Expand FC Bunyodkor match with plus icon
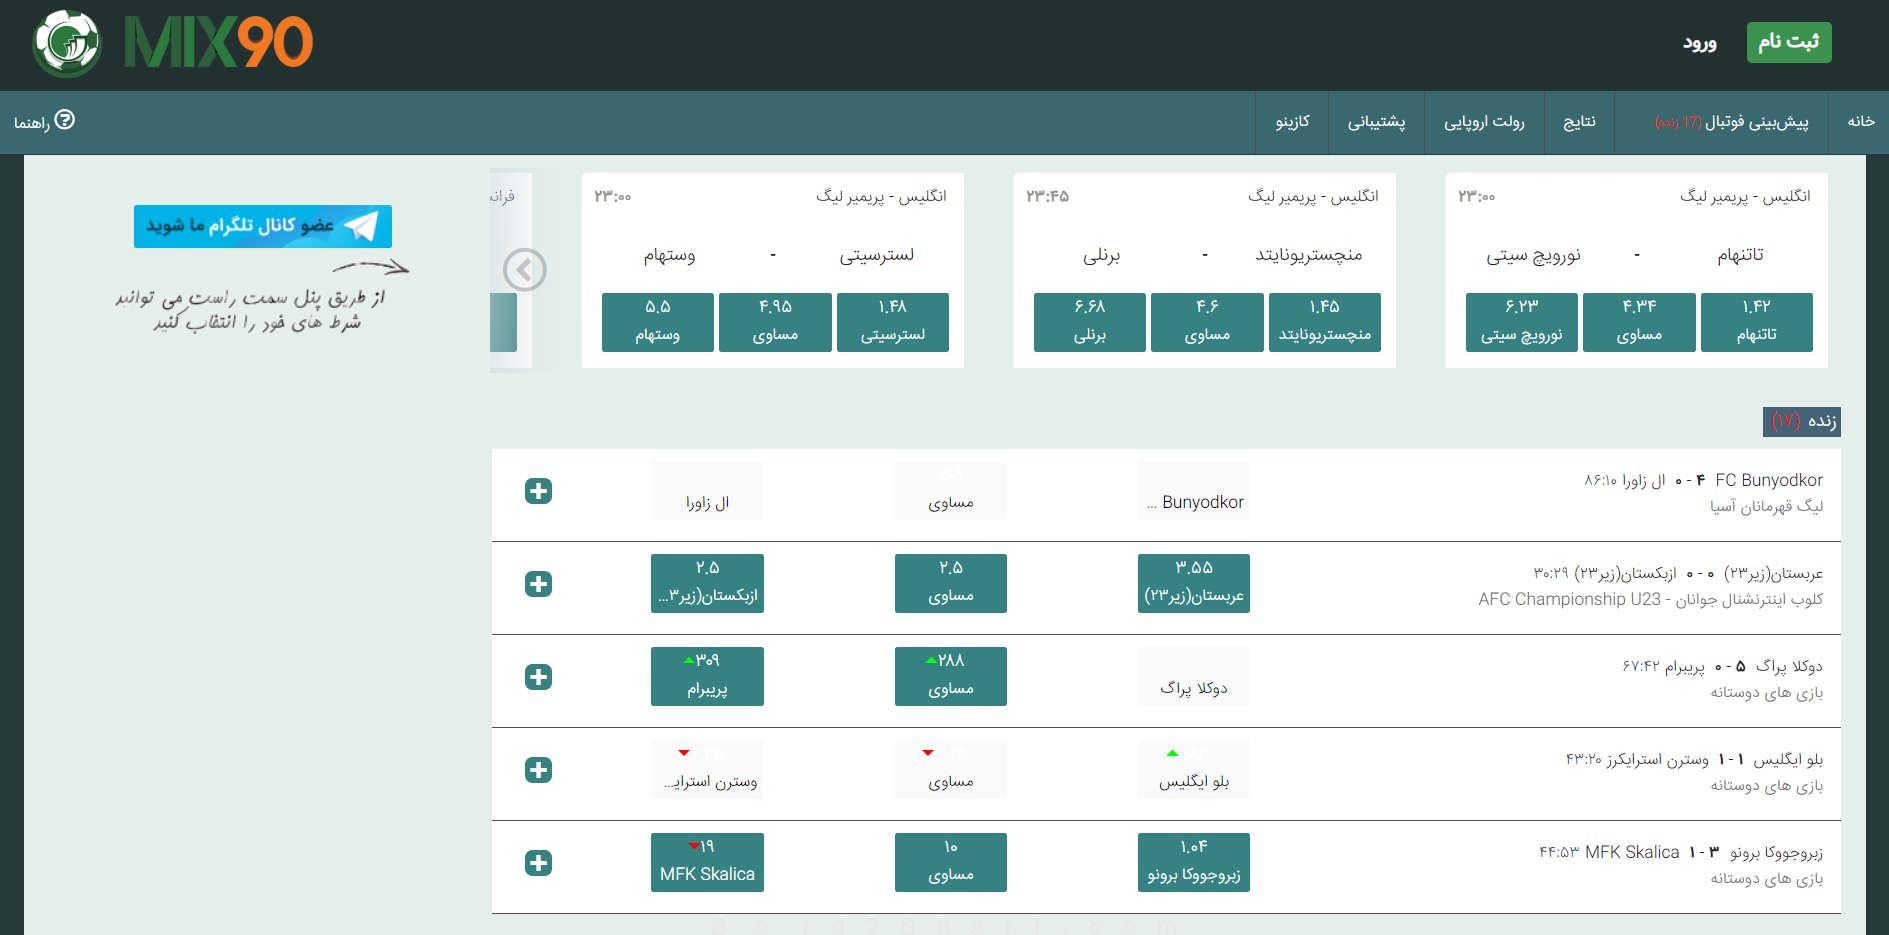The height and width of the screenshot is (935, 1889). pos(538,491)
